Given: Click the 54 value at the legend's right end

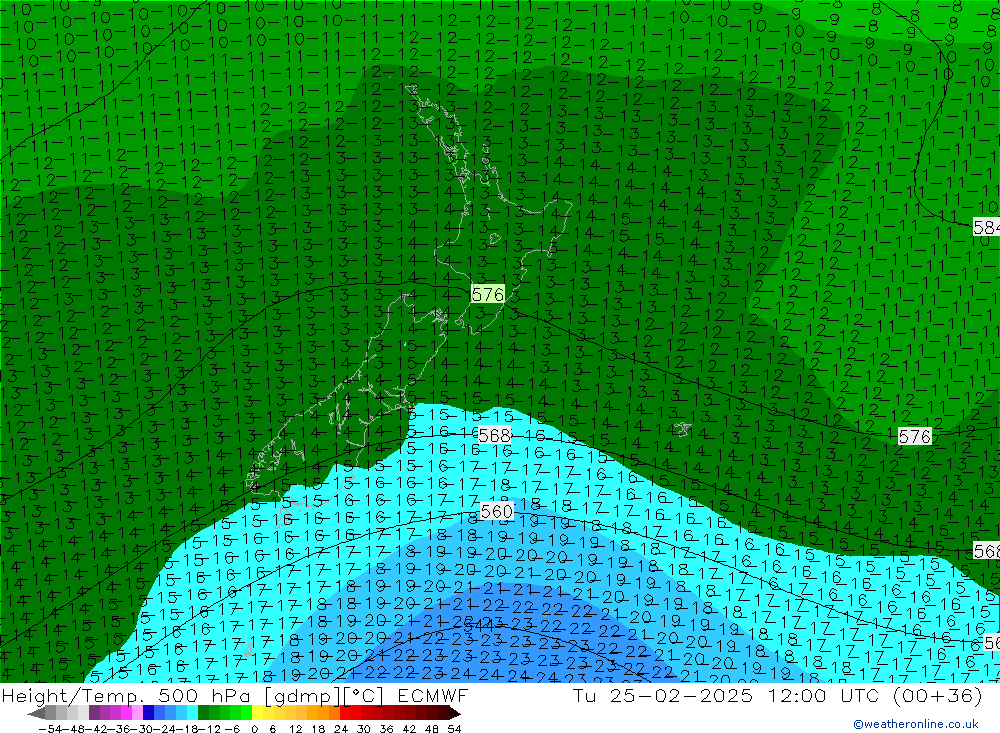Looking at the screenshot, I should tap(454, 729).
